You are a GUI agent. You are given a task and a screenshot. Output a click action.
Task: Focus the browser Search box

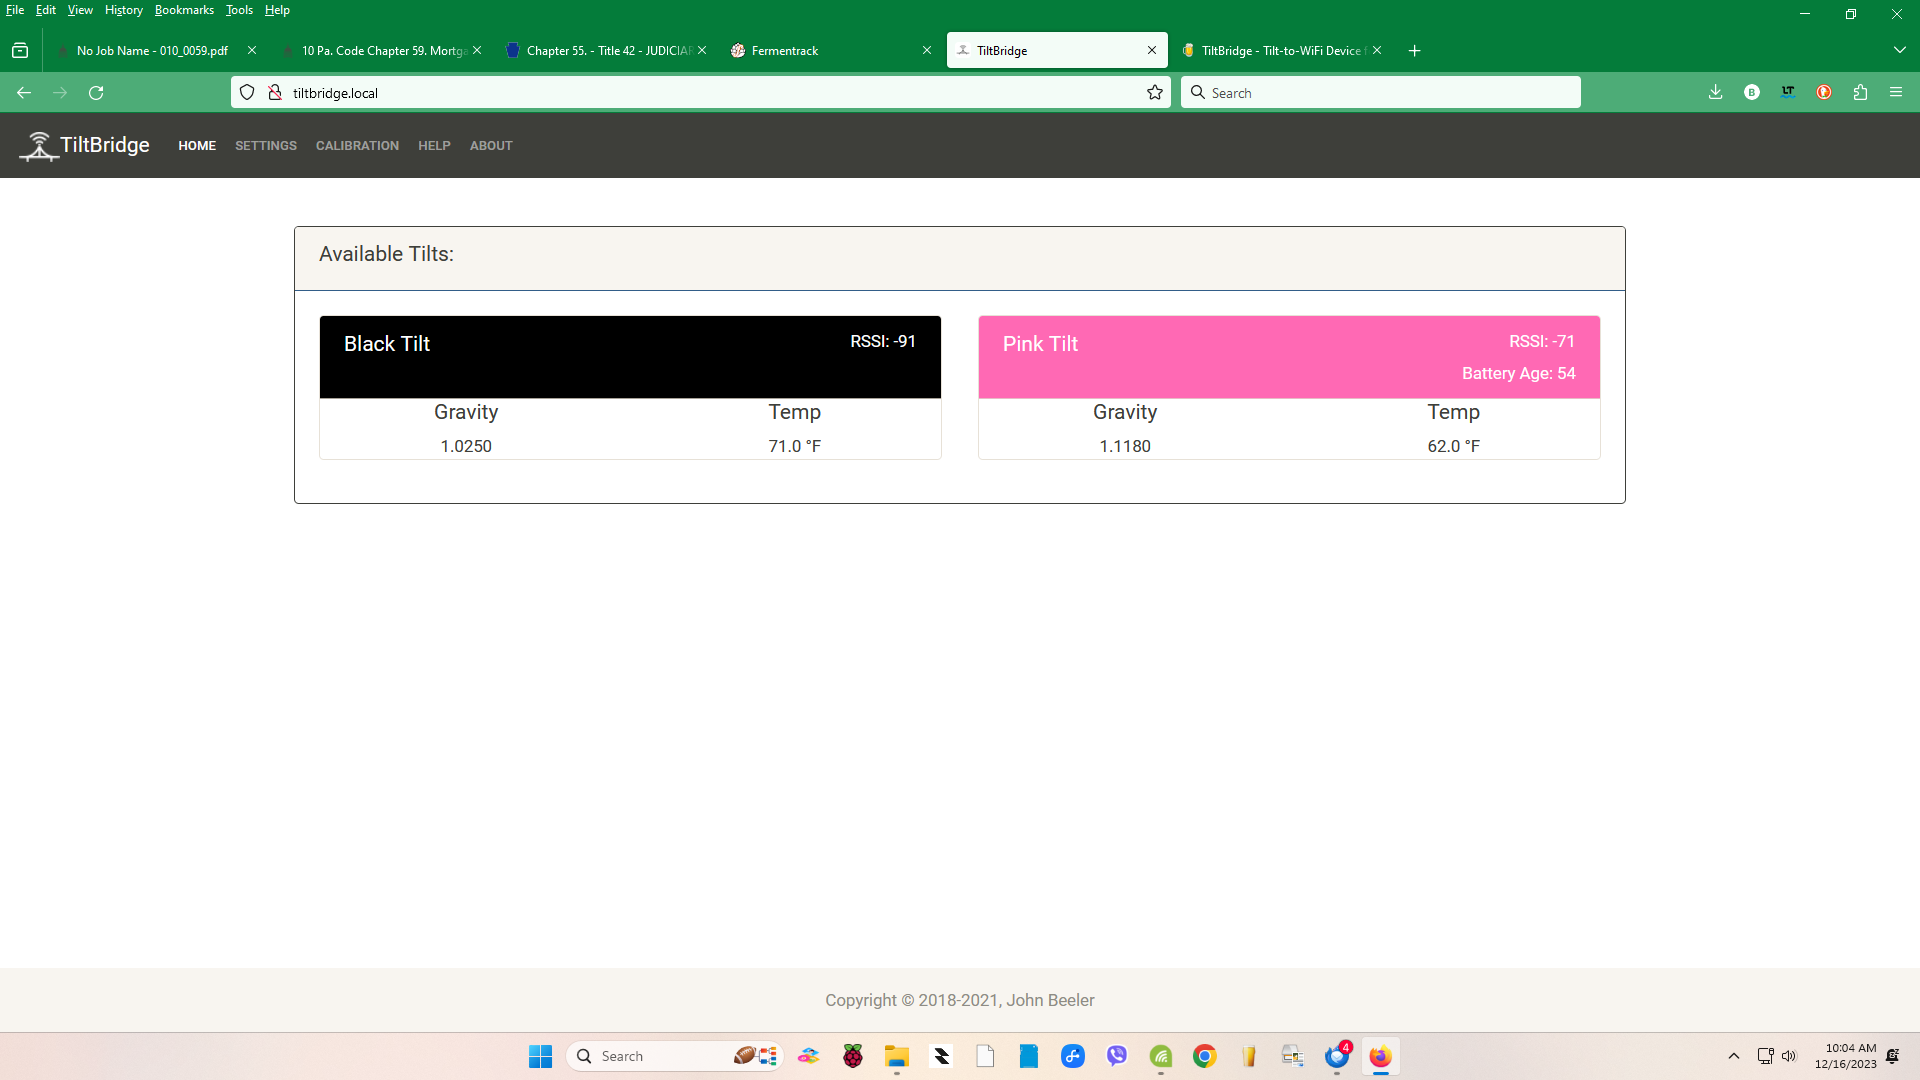(1380, 92)
